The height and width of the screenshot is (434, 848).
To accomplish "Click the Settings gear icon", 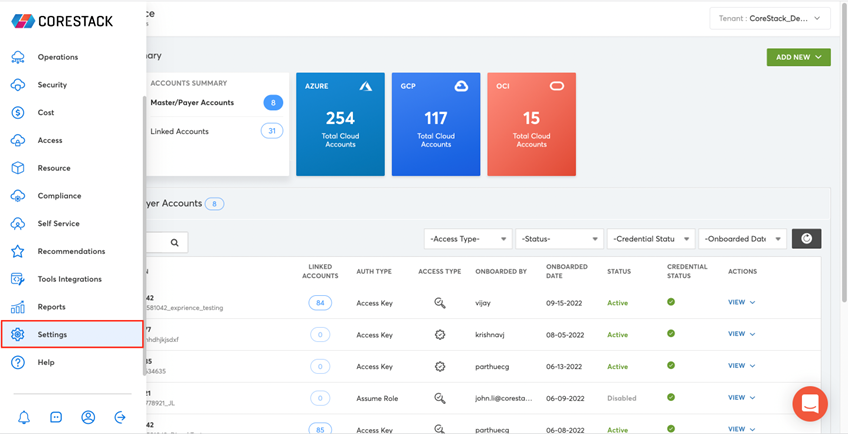I will [18, 334].
